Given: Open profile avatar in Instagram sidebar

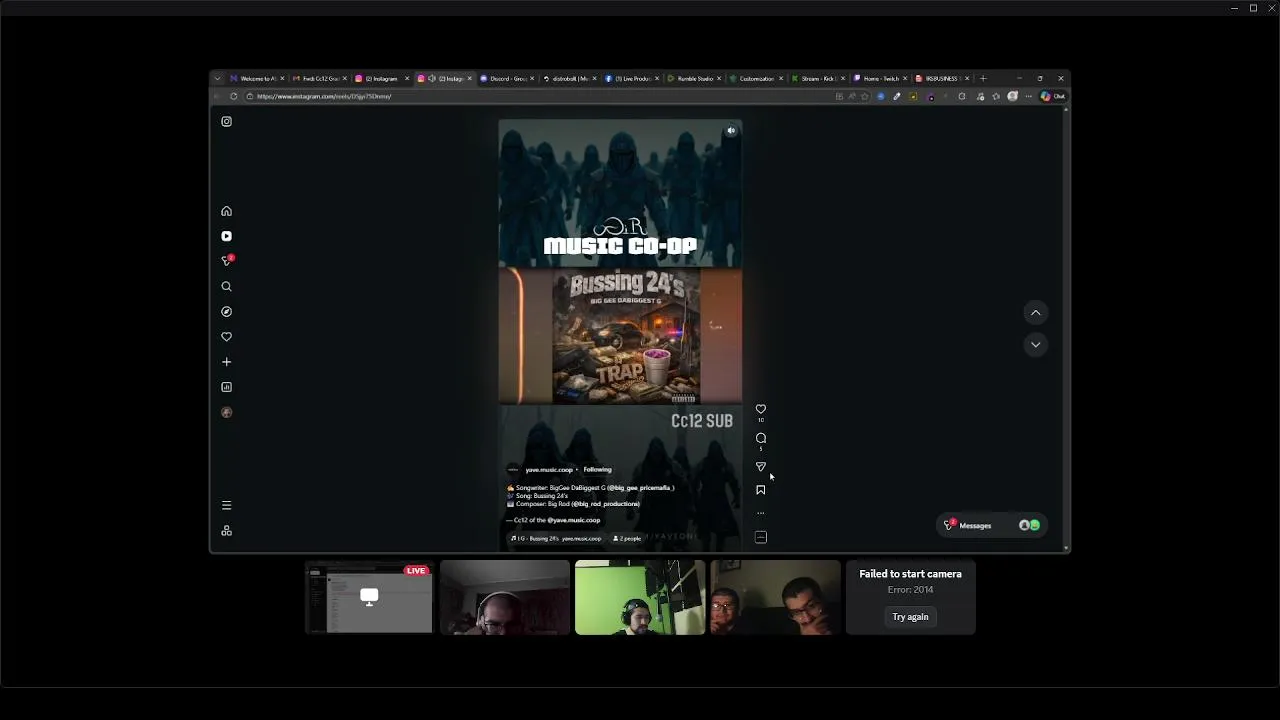Looking at the screenshot, I should point(226,412).
